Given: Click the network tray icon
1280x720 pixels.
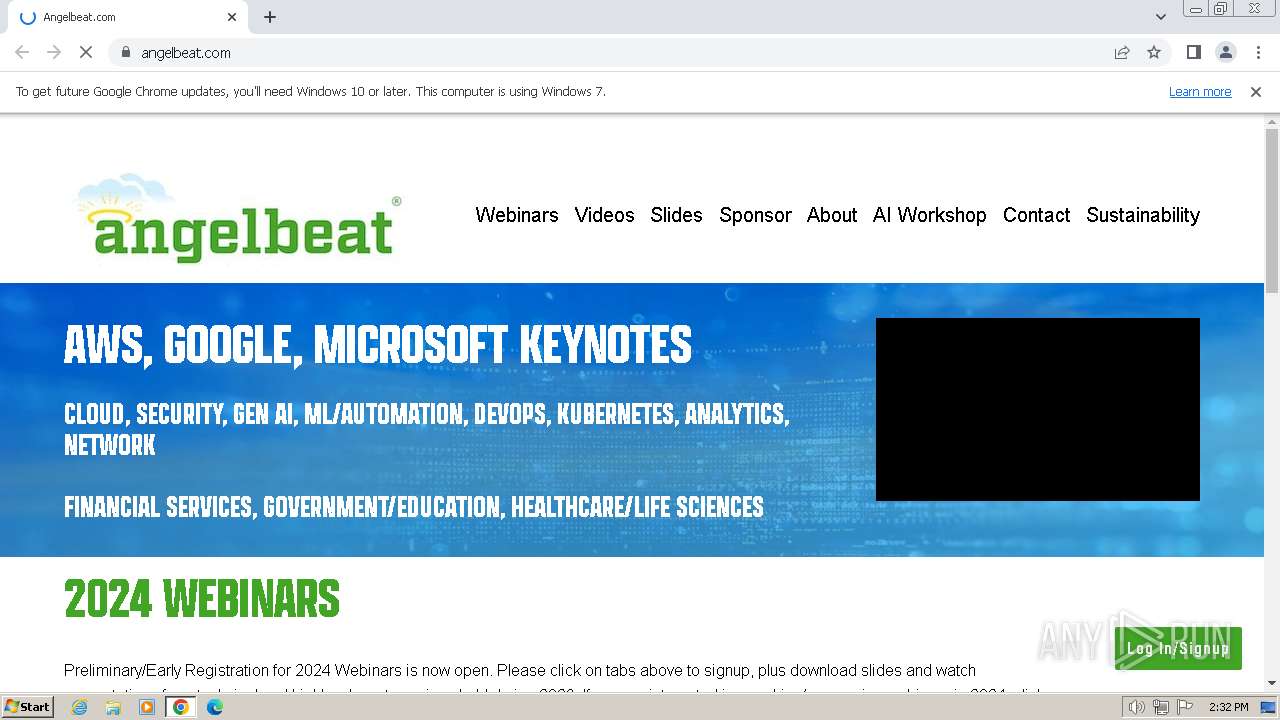Looking at the screenshot, I should pyautogui.click(x=1161, y=707).
